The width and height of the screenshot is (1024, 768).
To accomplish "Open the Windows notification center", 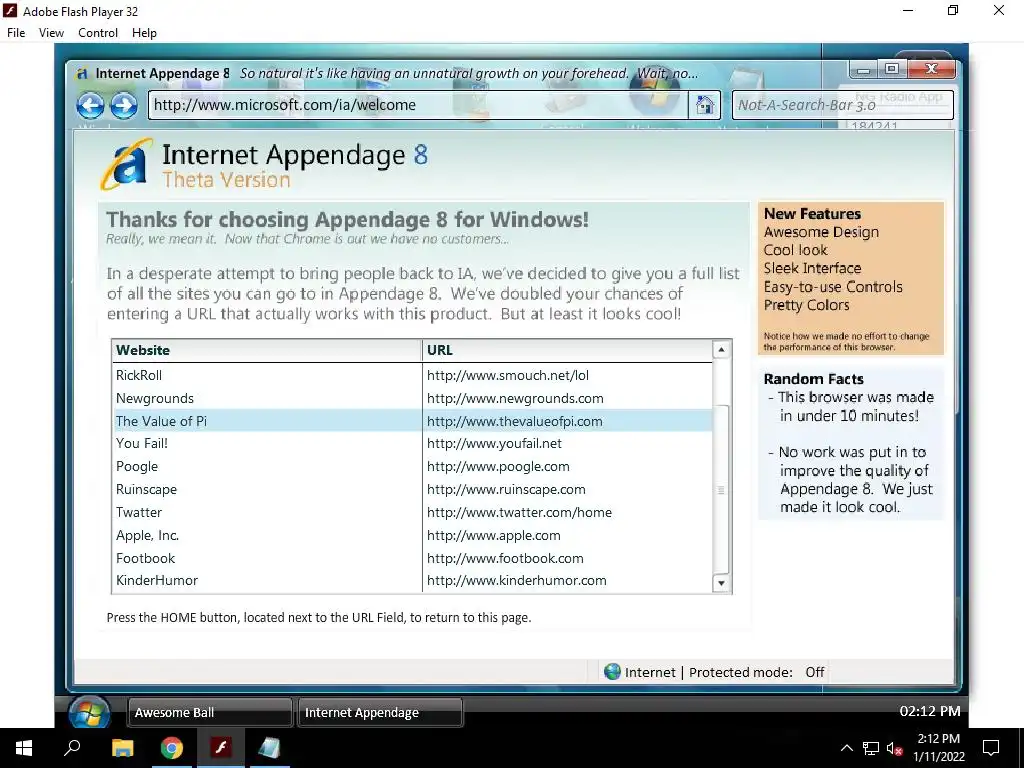I will click(x=991, y=748).
